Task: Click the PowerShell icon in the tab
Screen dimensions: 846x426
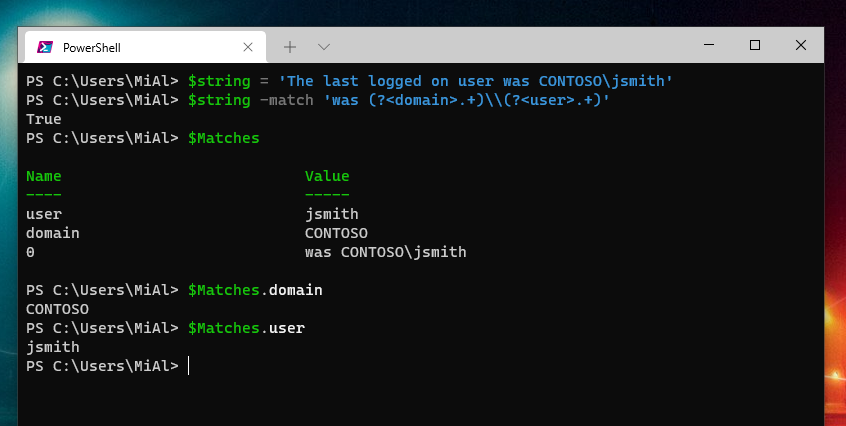Action: 45,47
